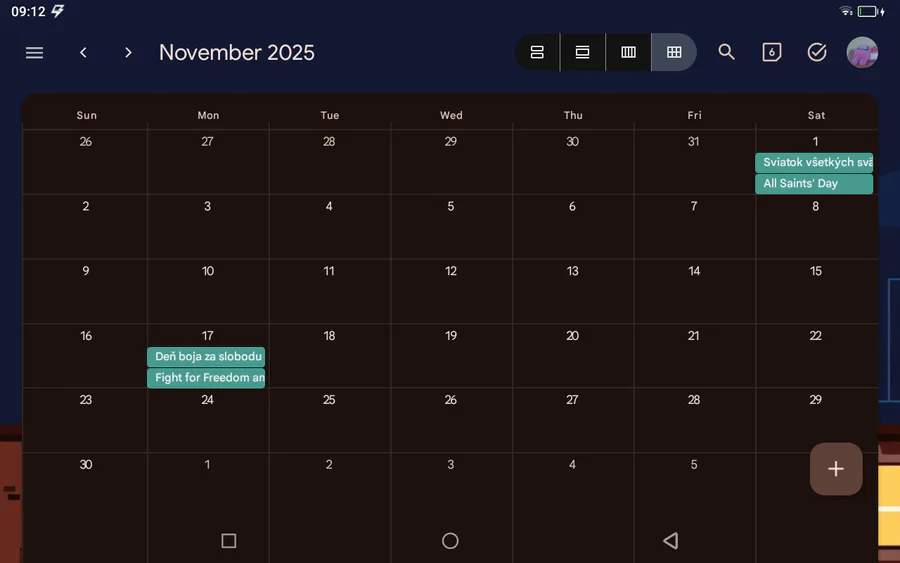Switch to day view icon

583,52
